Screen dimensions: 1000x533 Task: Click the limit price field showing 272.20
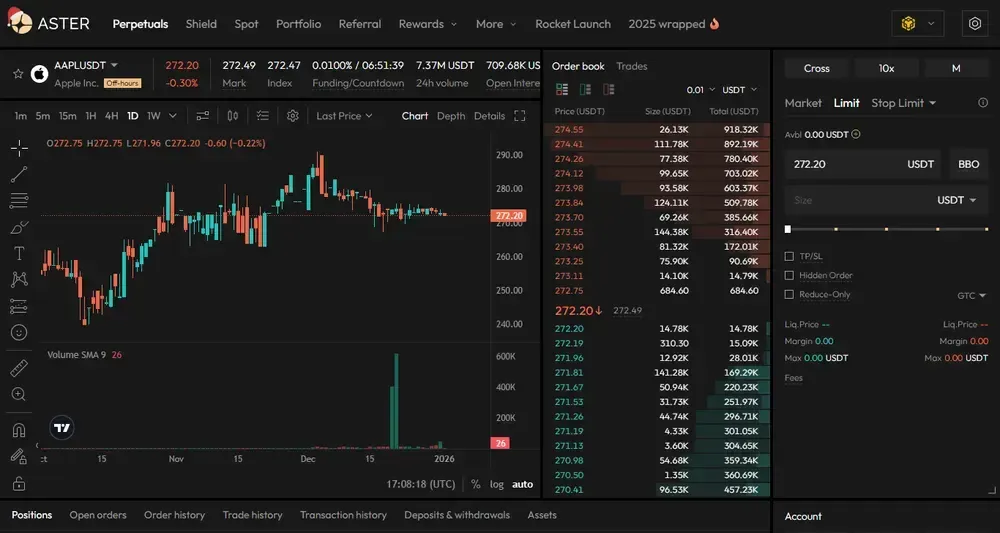tap(864, 164)
